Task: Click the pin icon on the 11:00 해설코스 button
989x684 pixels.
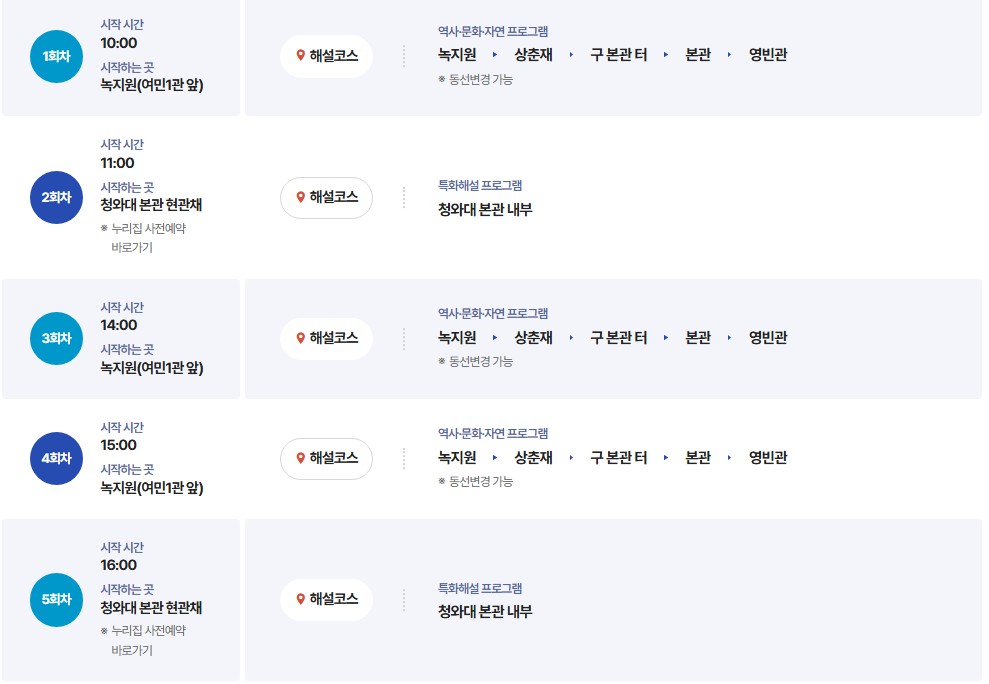Action: [298, 198]
